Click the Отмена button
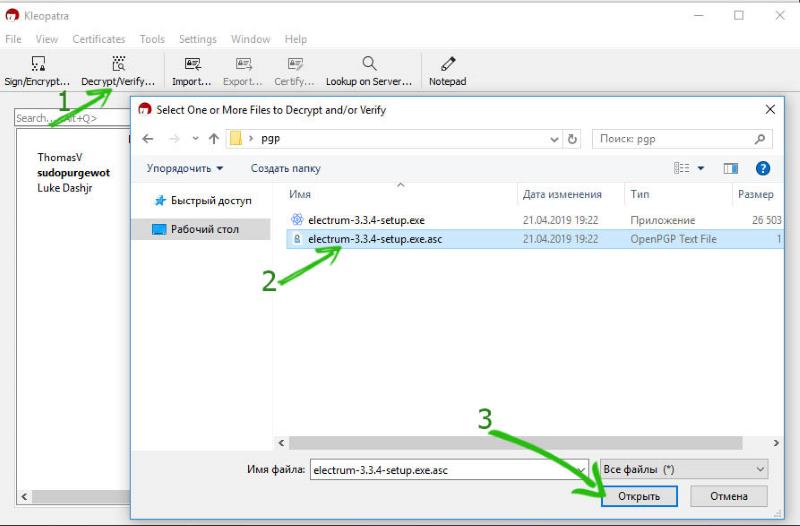 [729, 496]
